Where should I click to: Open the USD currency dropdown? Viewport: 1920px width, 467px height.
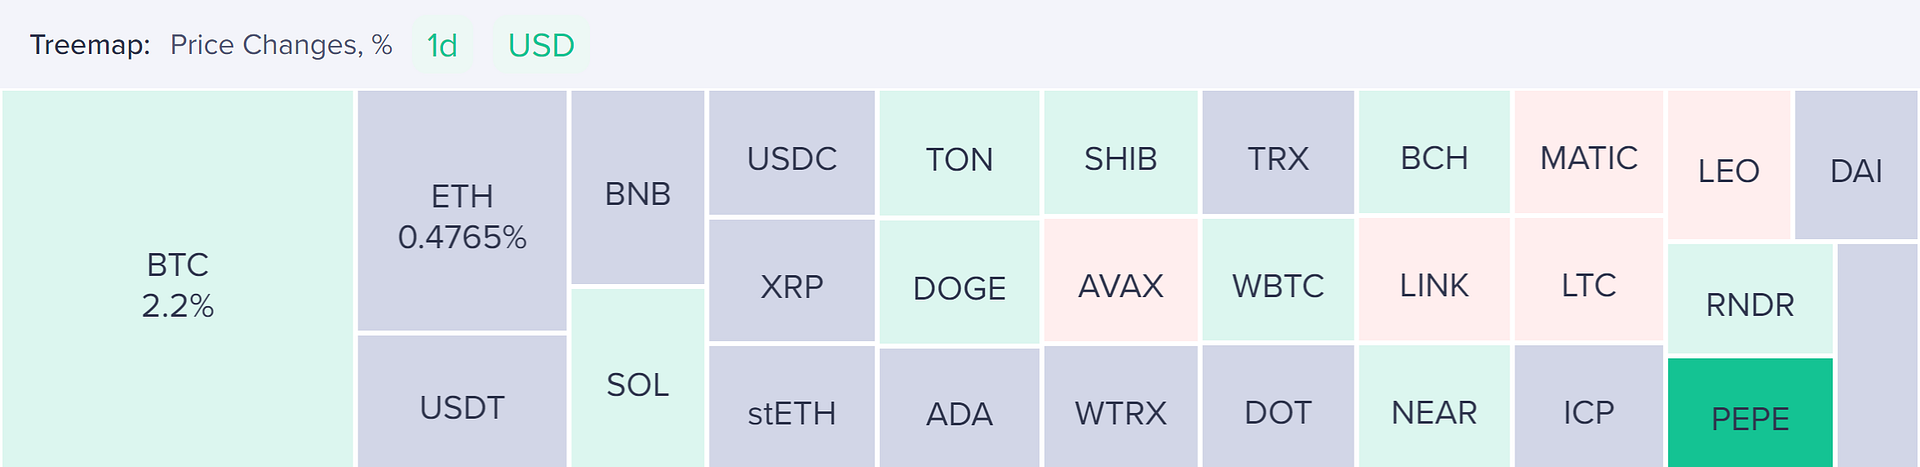point(541,45)
